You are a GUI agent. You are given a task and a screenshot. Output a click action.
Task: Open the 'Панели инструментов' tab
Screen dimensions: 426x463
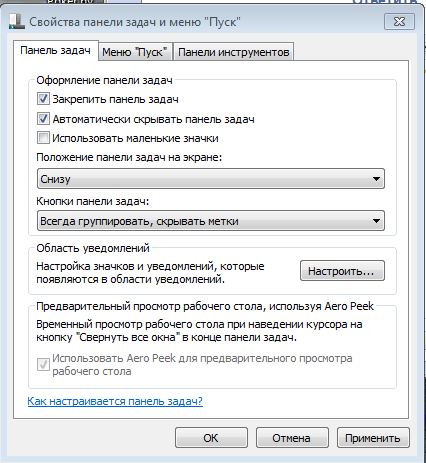coord(233,52)
